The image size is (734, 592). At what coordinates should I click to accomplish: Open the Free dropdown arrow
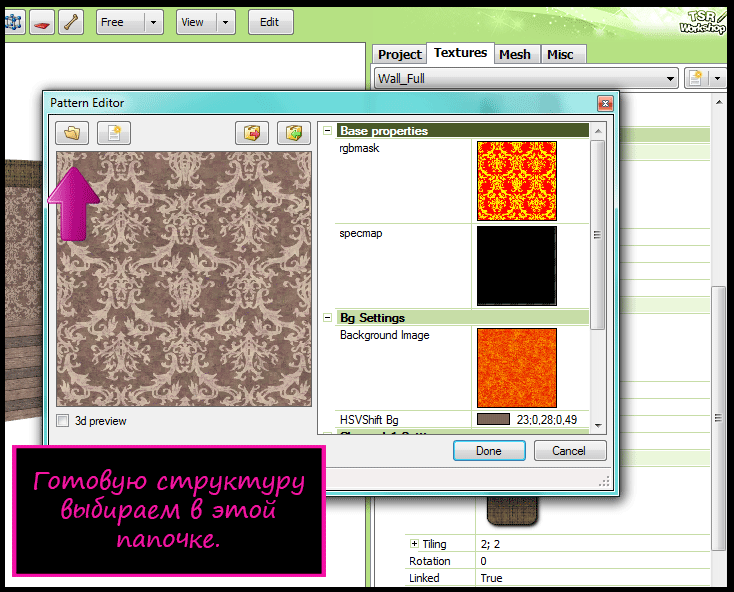(x=154, y=22)
